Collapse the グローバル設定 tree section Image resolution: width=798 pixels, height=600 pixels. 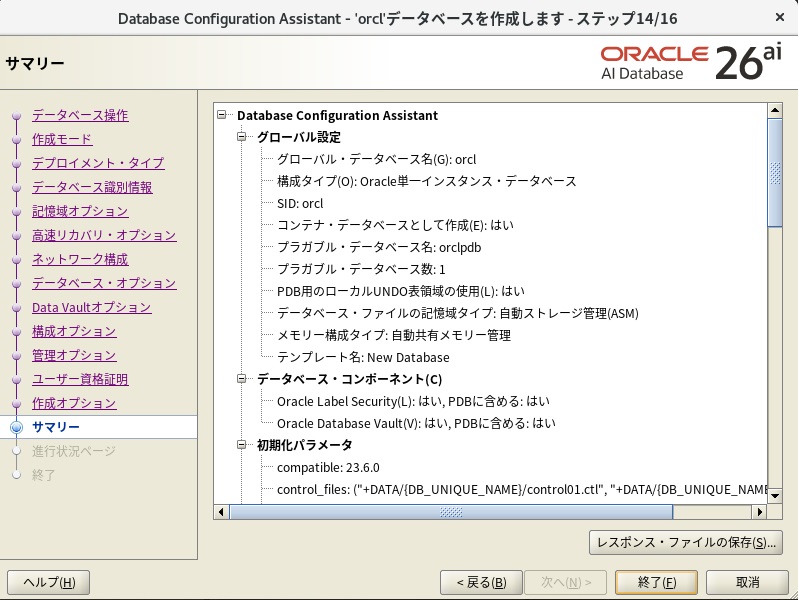click(241, 136)
